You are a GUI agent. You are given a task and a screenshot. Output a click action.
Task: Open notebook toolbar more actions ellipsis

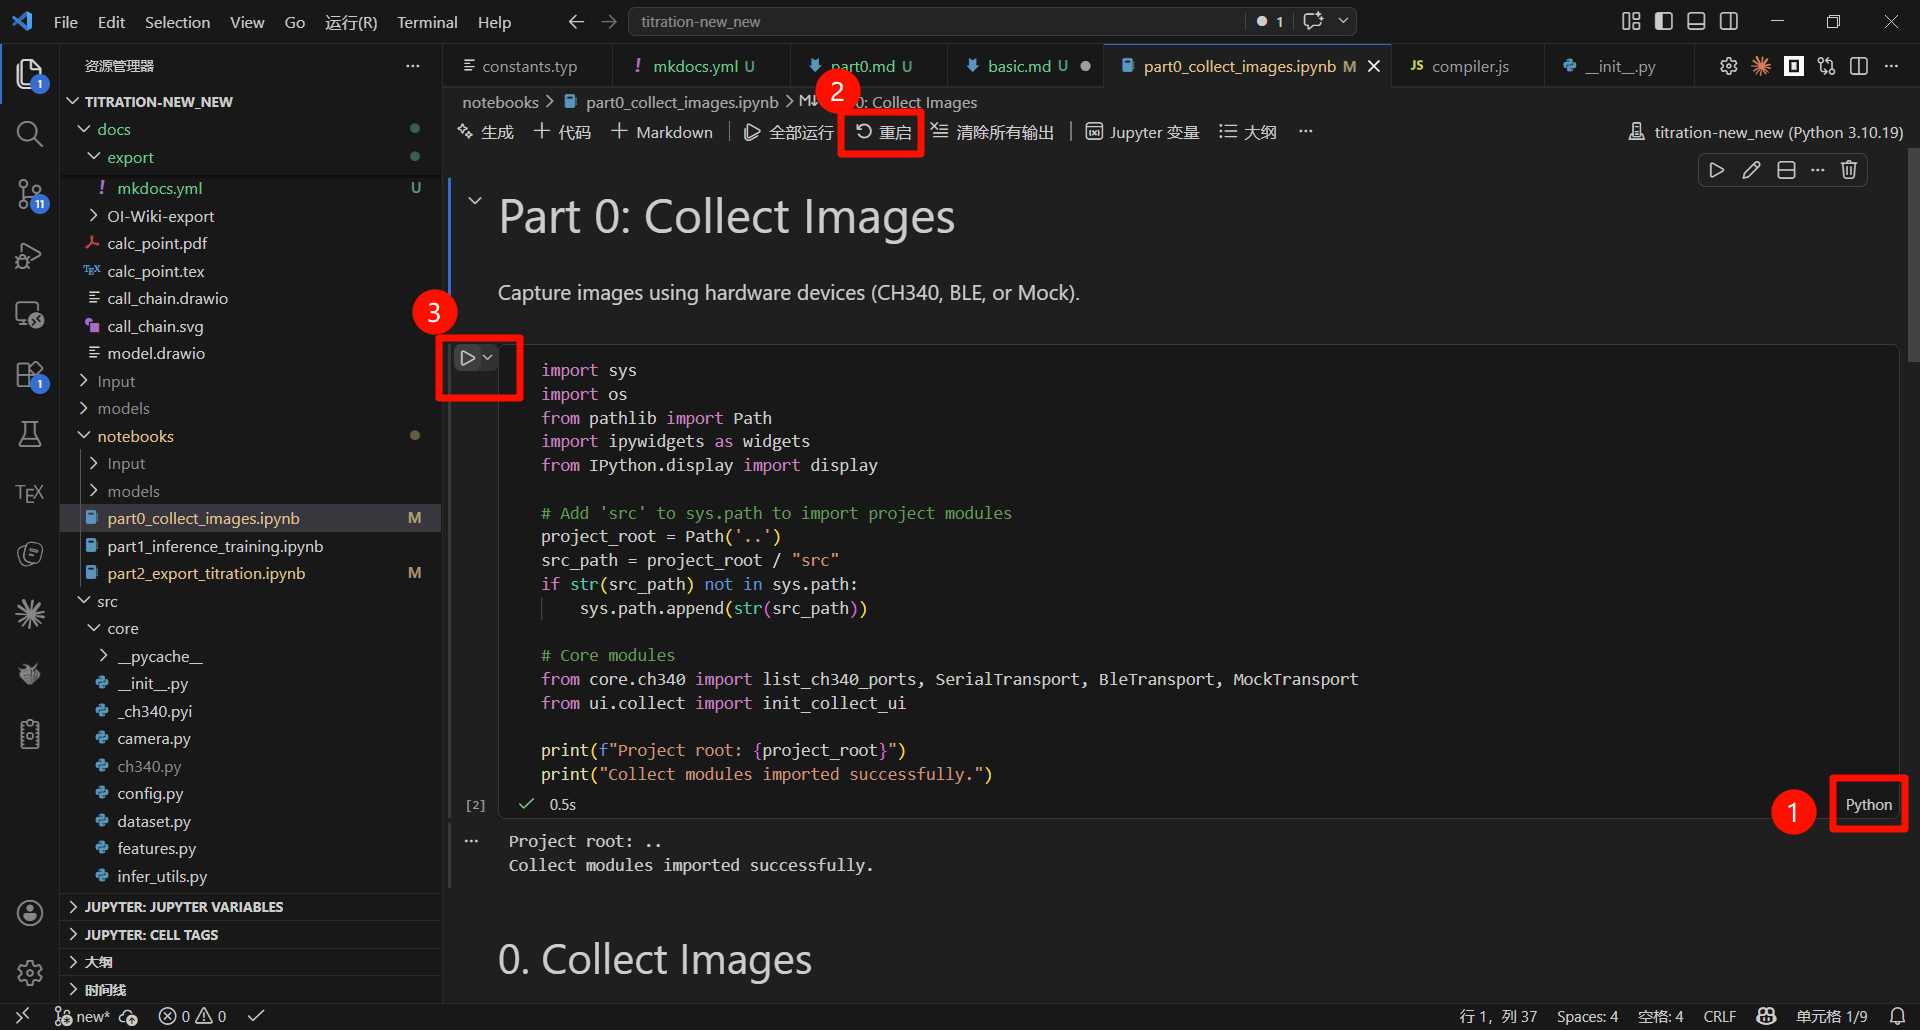pyautogui.click(x=1305, y=132)
